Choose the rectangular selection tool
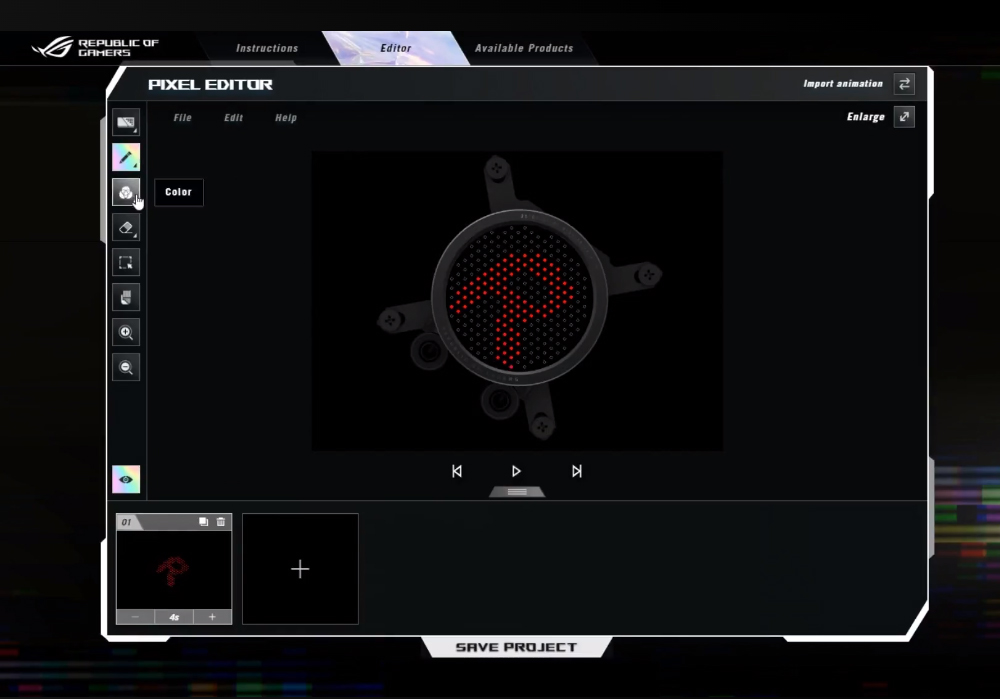Image resolution: width=1000 pixels, height=699 pixels. [x=126, y=262]
